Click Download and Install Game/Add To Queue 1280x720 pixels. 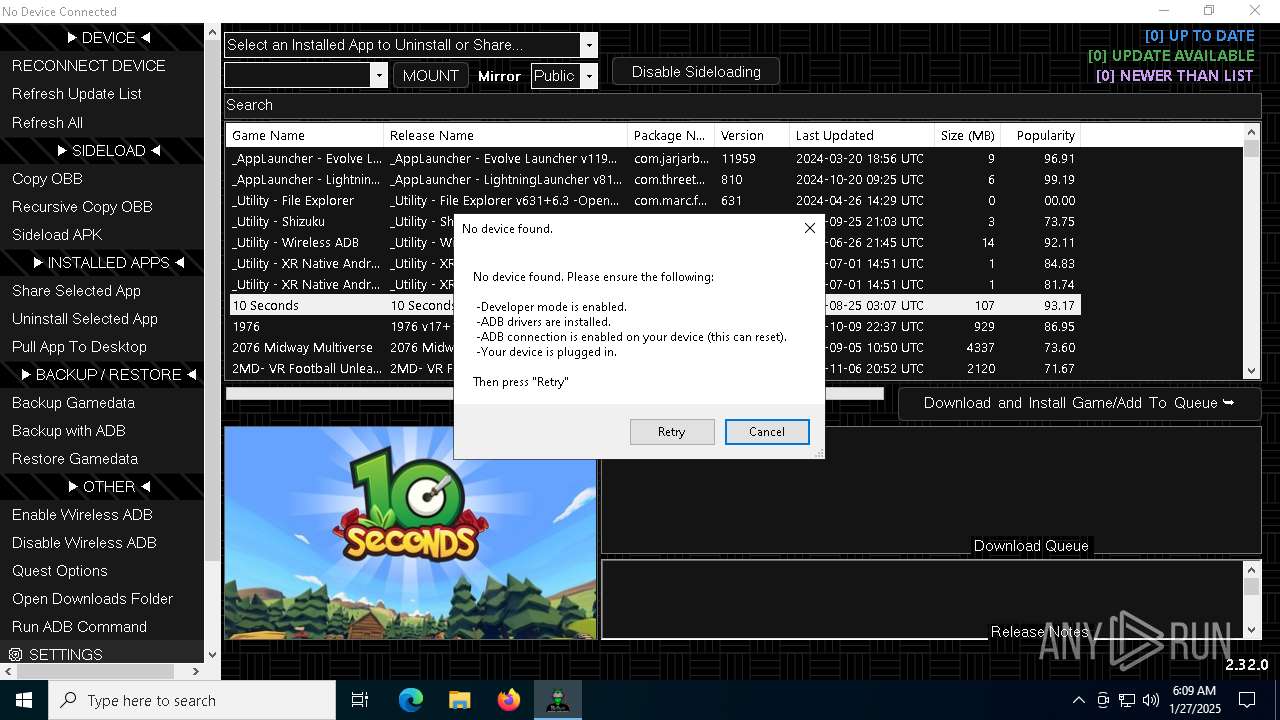[x=1079, y=403]
